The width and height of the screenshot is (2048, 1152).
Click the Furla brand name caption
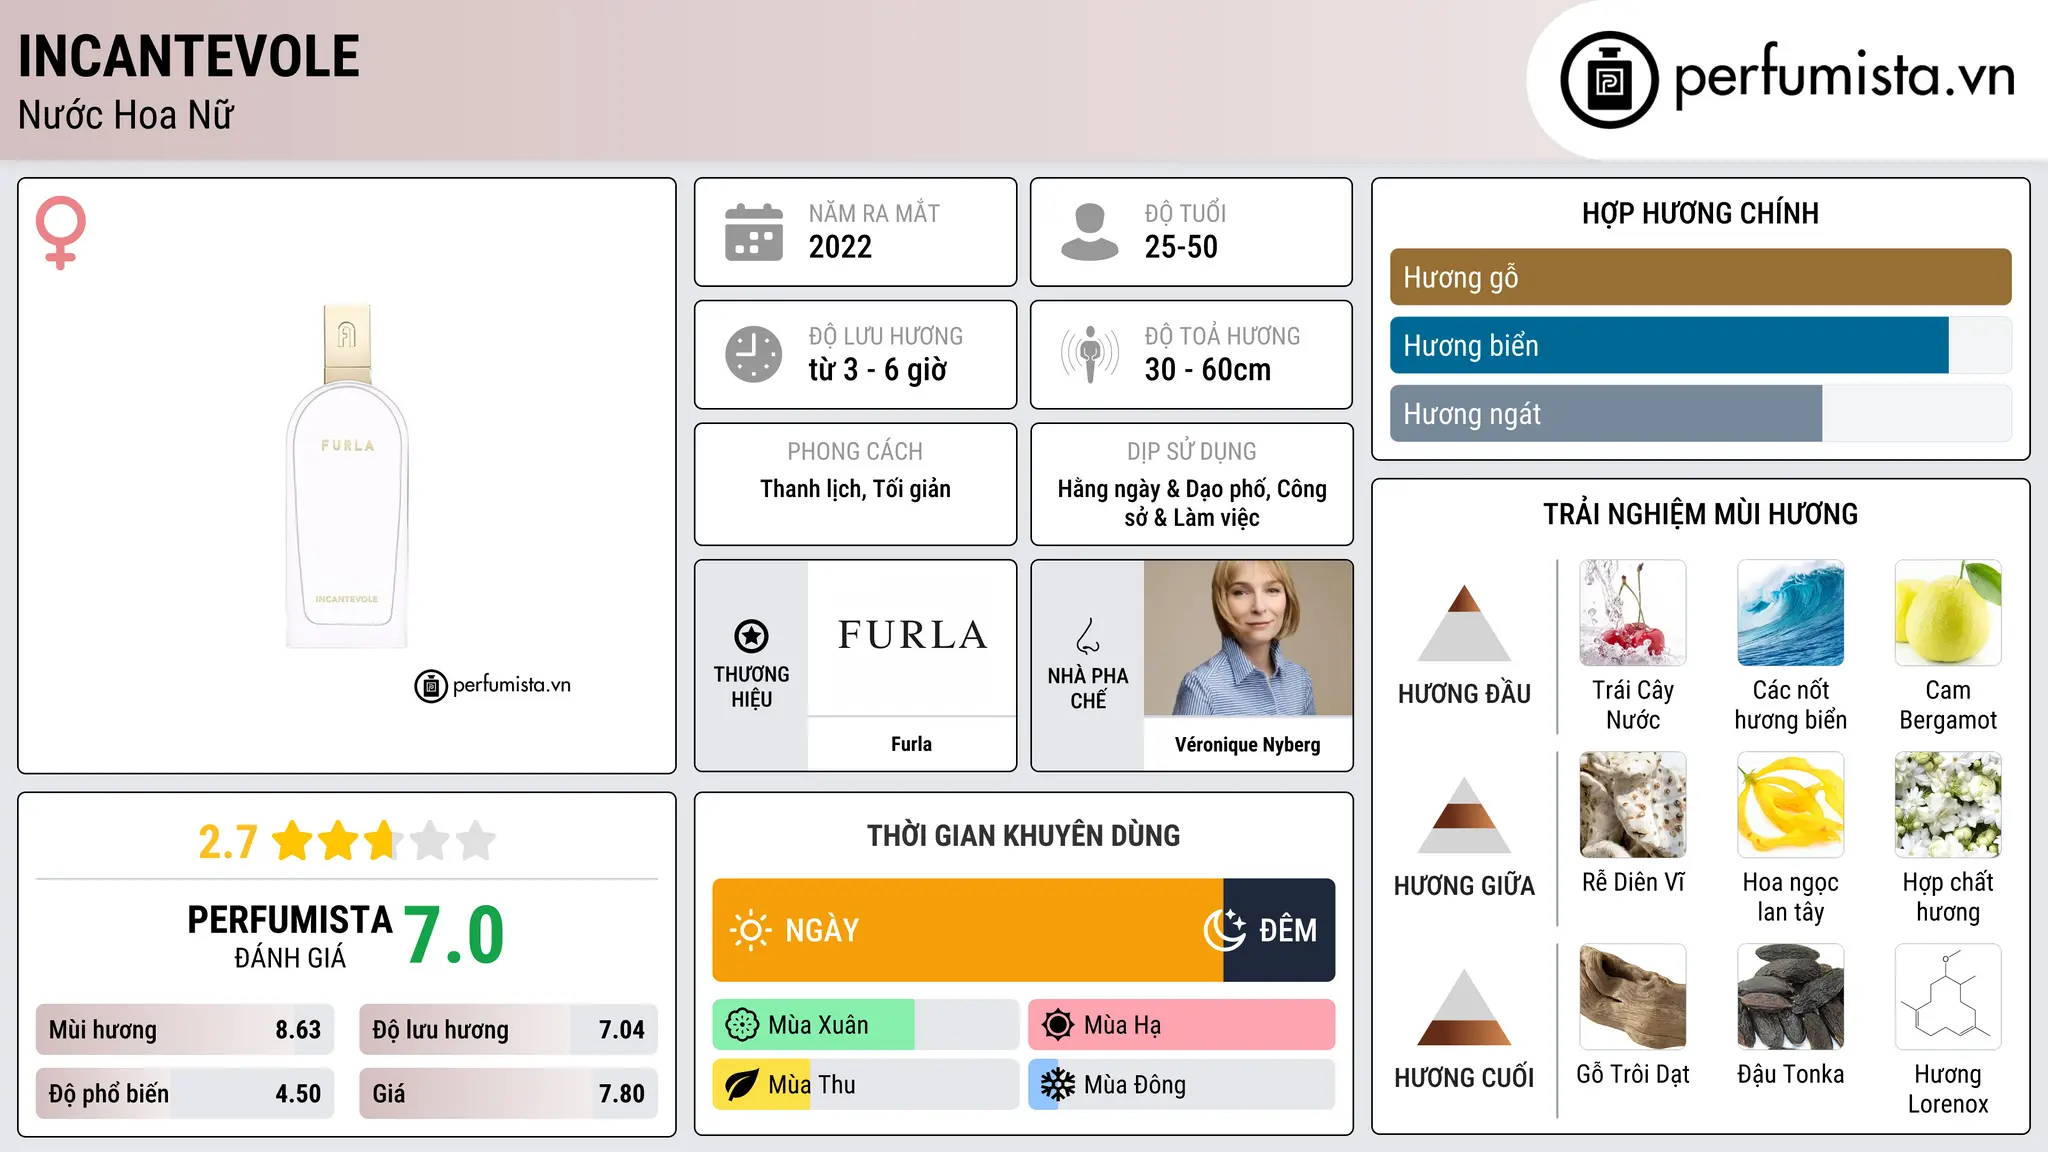pyautogui.click(x=911, y=744)
